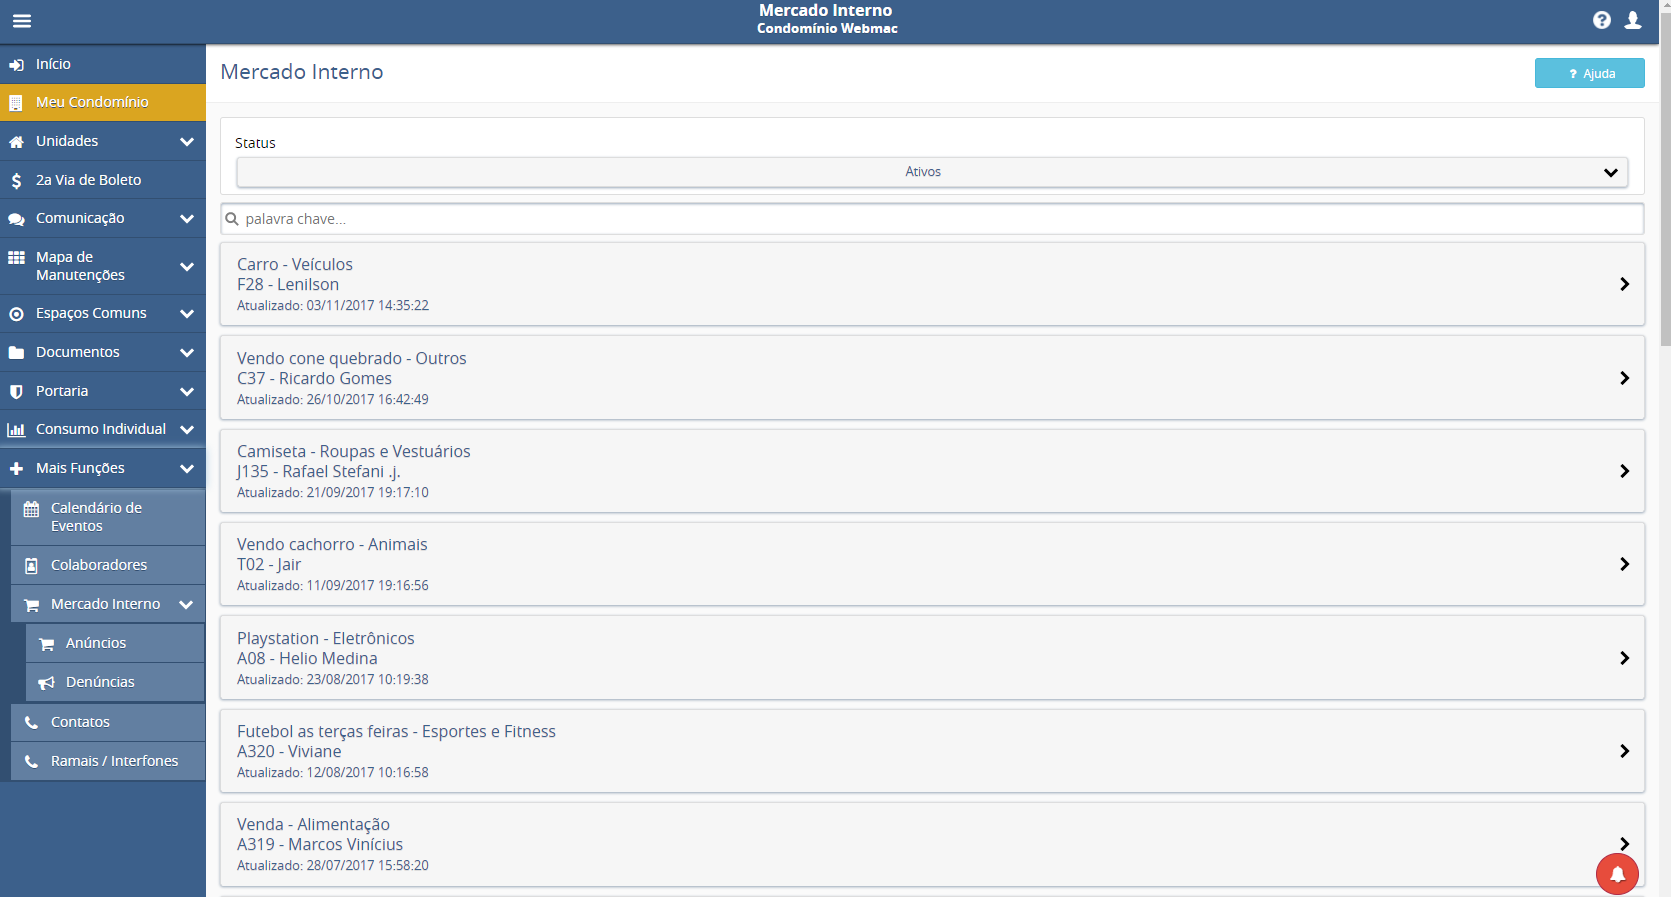Click the red notification bell button
The image size is (1671, 897).
click(x=1617, y=874)
